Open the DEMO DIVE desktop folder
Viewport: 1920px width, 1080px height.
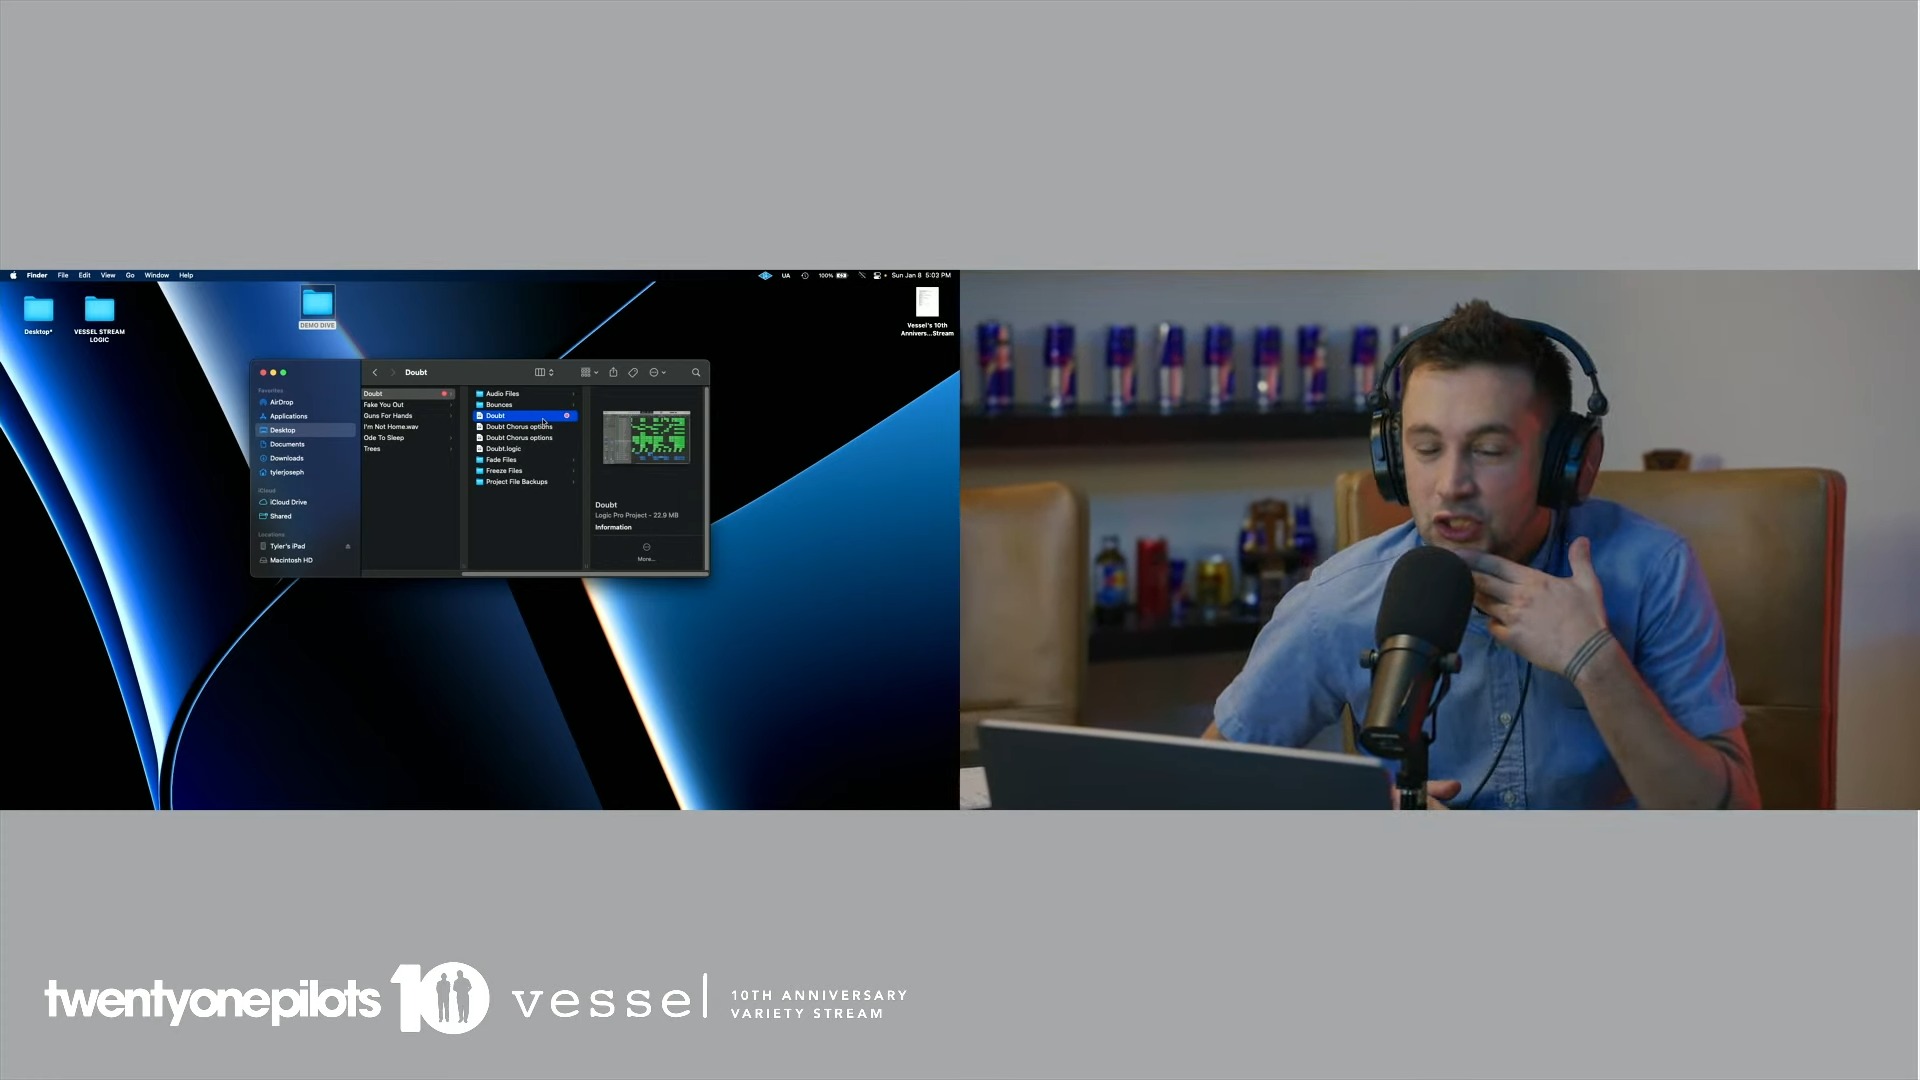317,303
